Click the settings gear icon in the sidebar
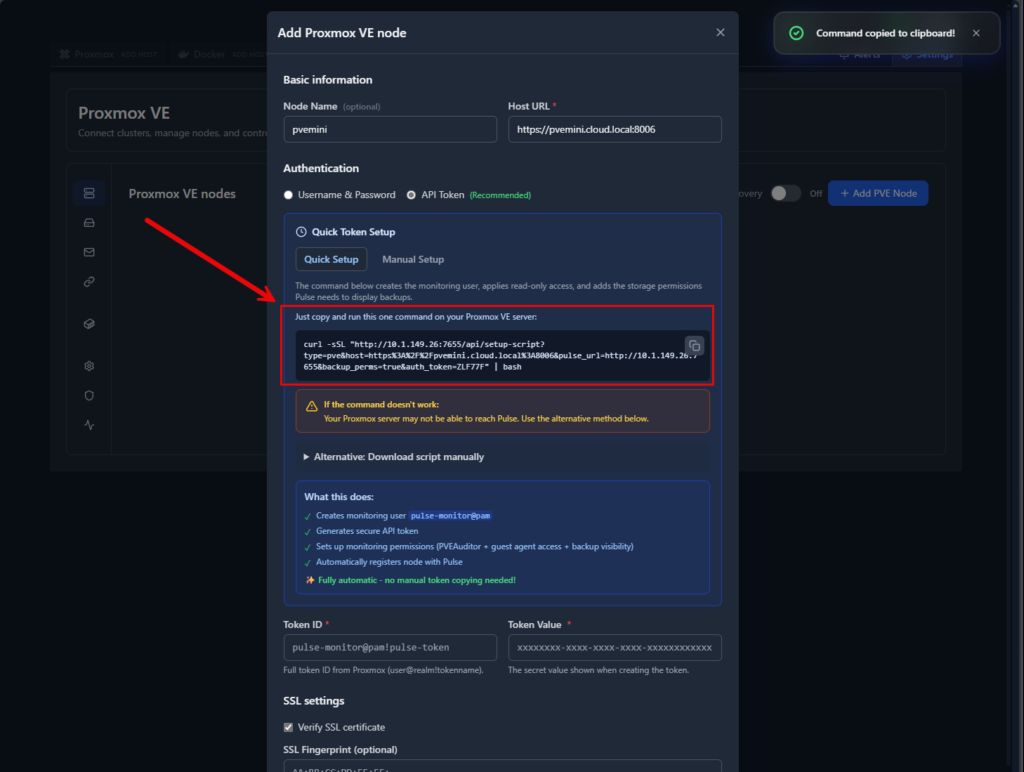The width and height of the screenshot is (1024, 772). pyautogui.click(x=88, y=366)
